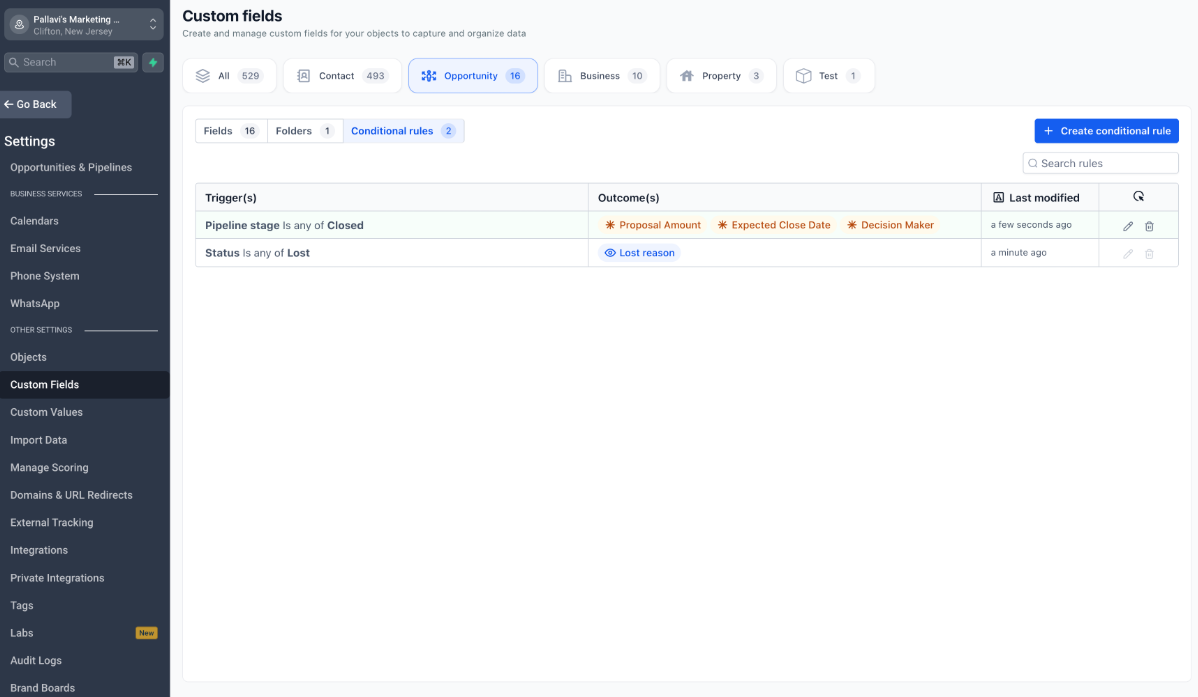
Task: Edit the Pipeline stage Closed rule
Action: point(1128,226)
